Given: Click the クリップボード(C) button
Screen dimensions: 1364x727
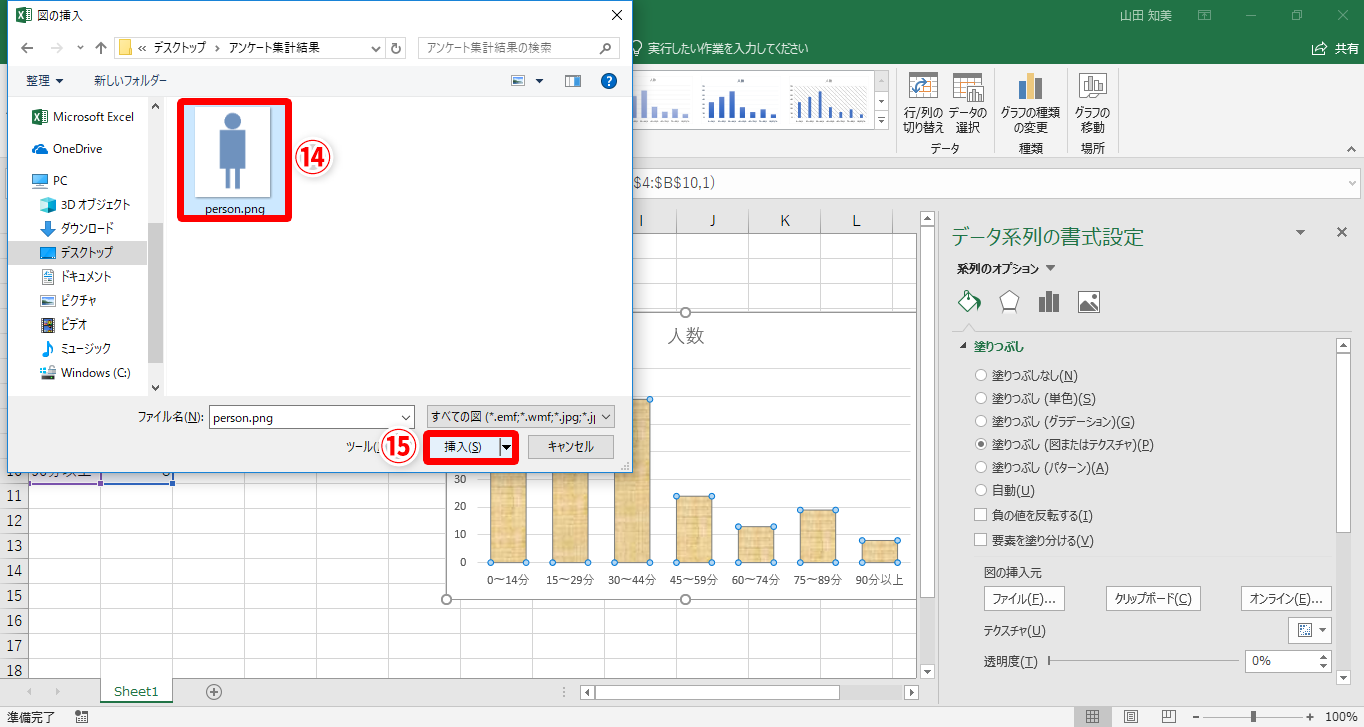Looking at the screenshot, I should coord(1154,599).
